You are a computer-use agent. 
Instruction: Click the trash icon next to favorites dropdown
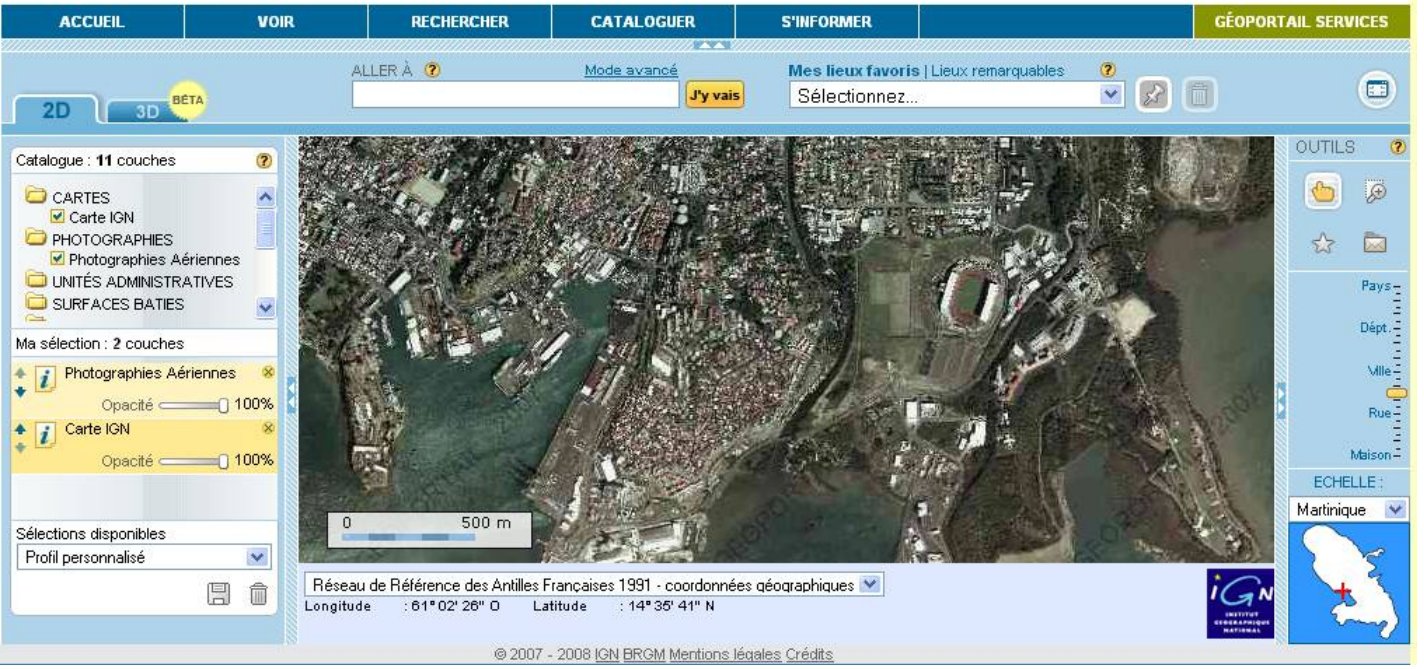click(1199, 95)
